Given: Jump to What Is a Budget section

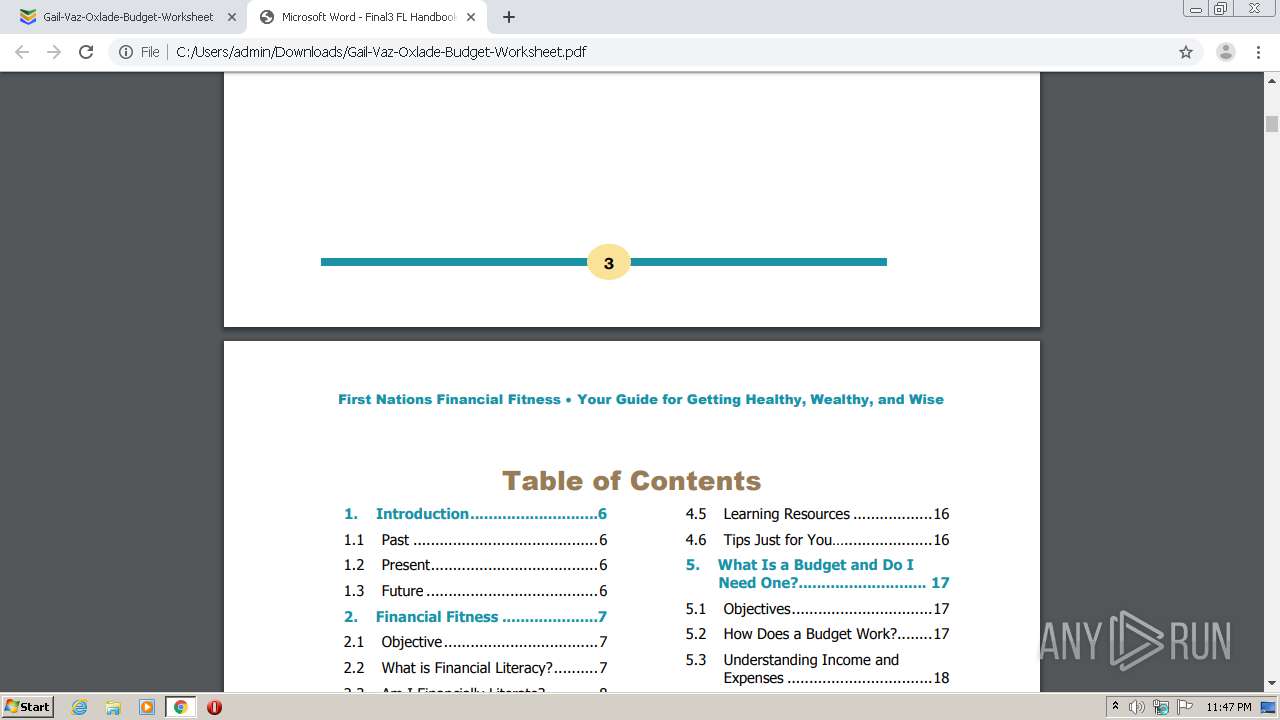Looking at the screenshot, I should 817,574.
